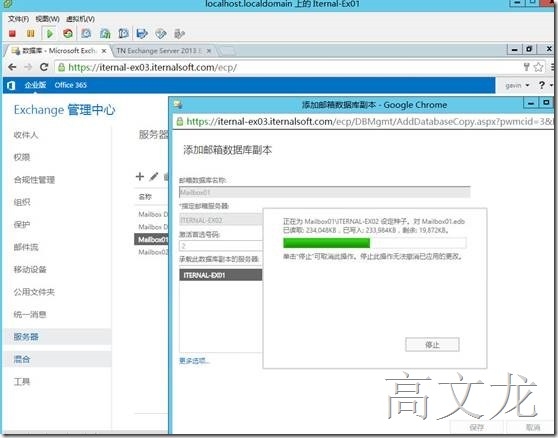Click the red VMware power-off icon
Screen dimensions: 558x438
click(x=12, y=34)
